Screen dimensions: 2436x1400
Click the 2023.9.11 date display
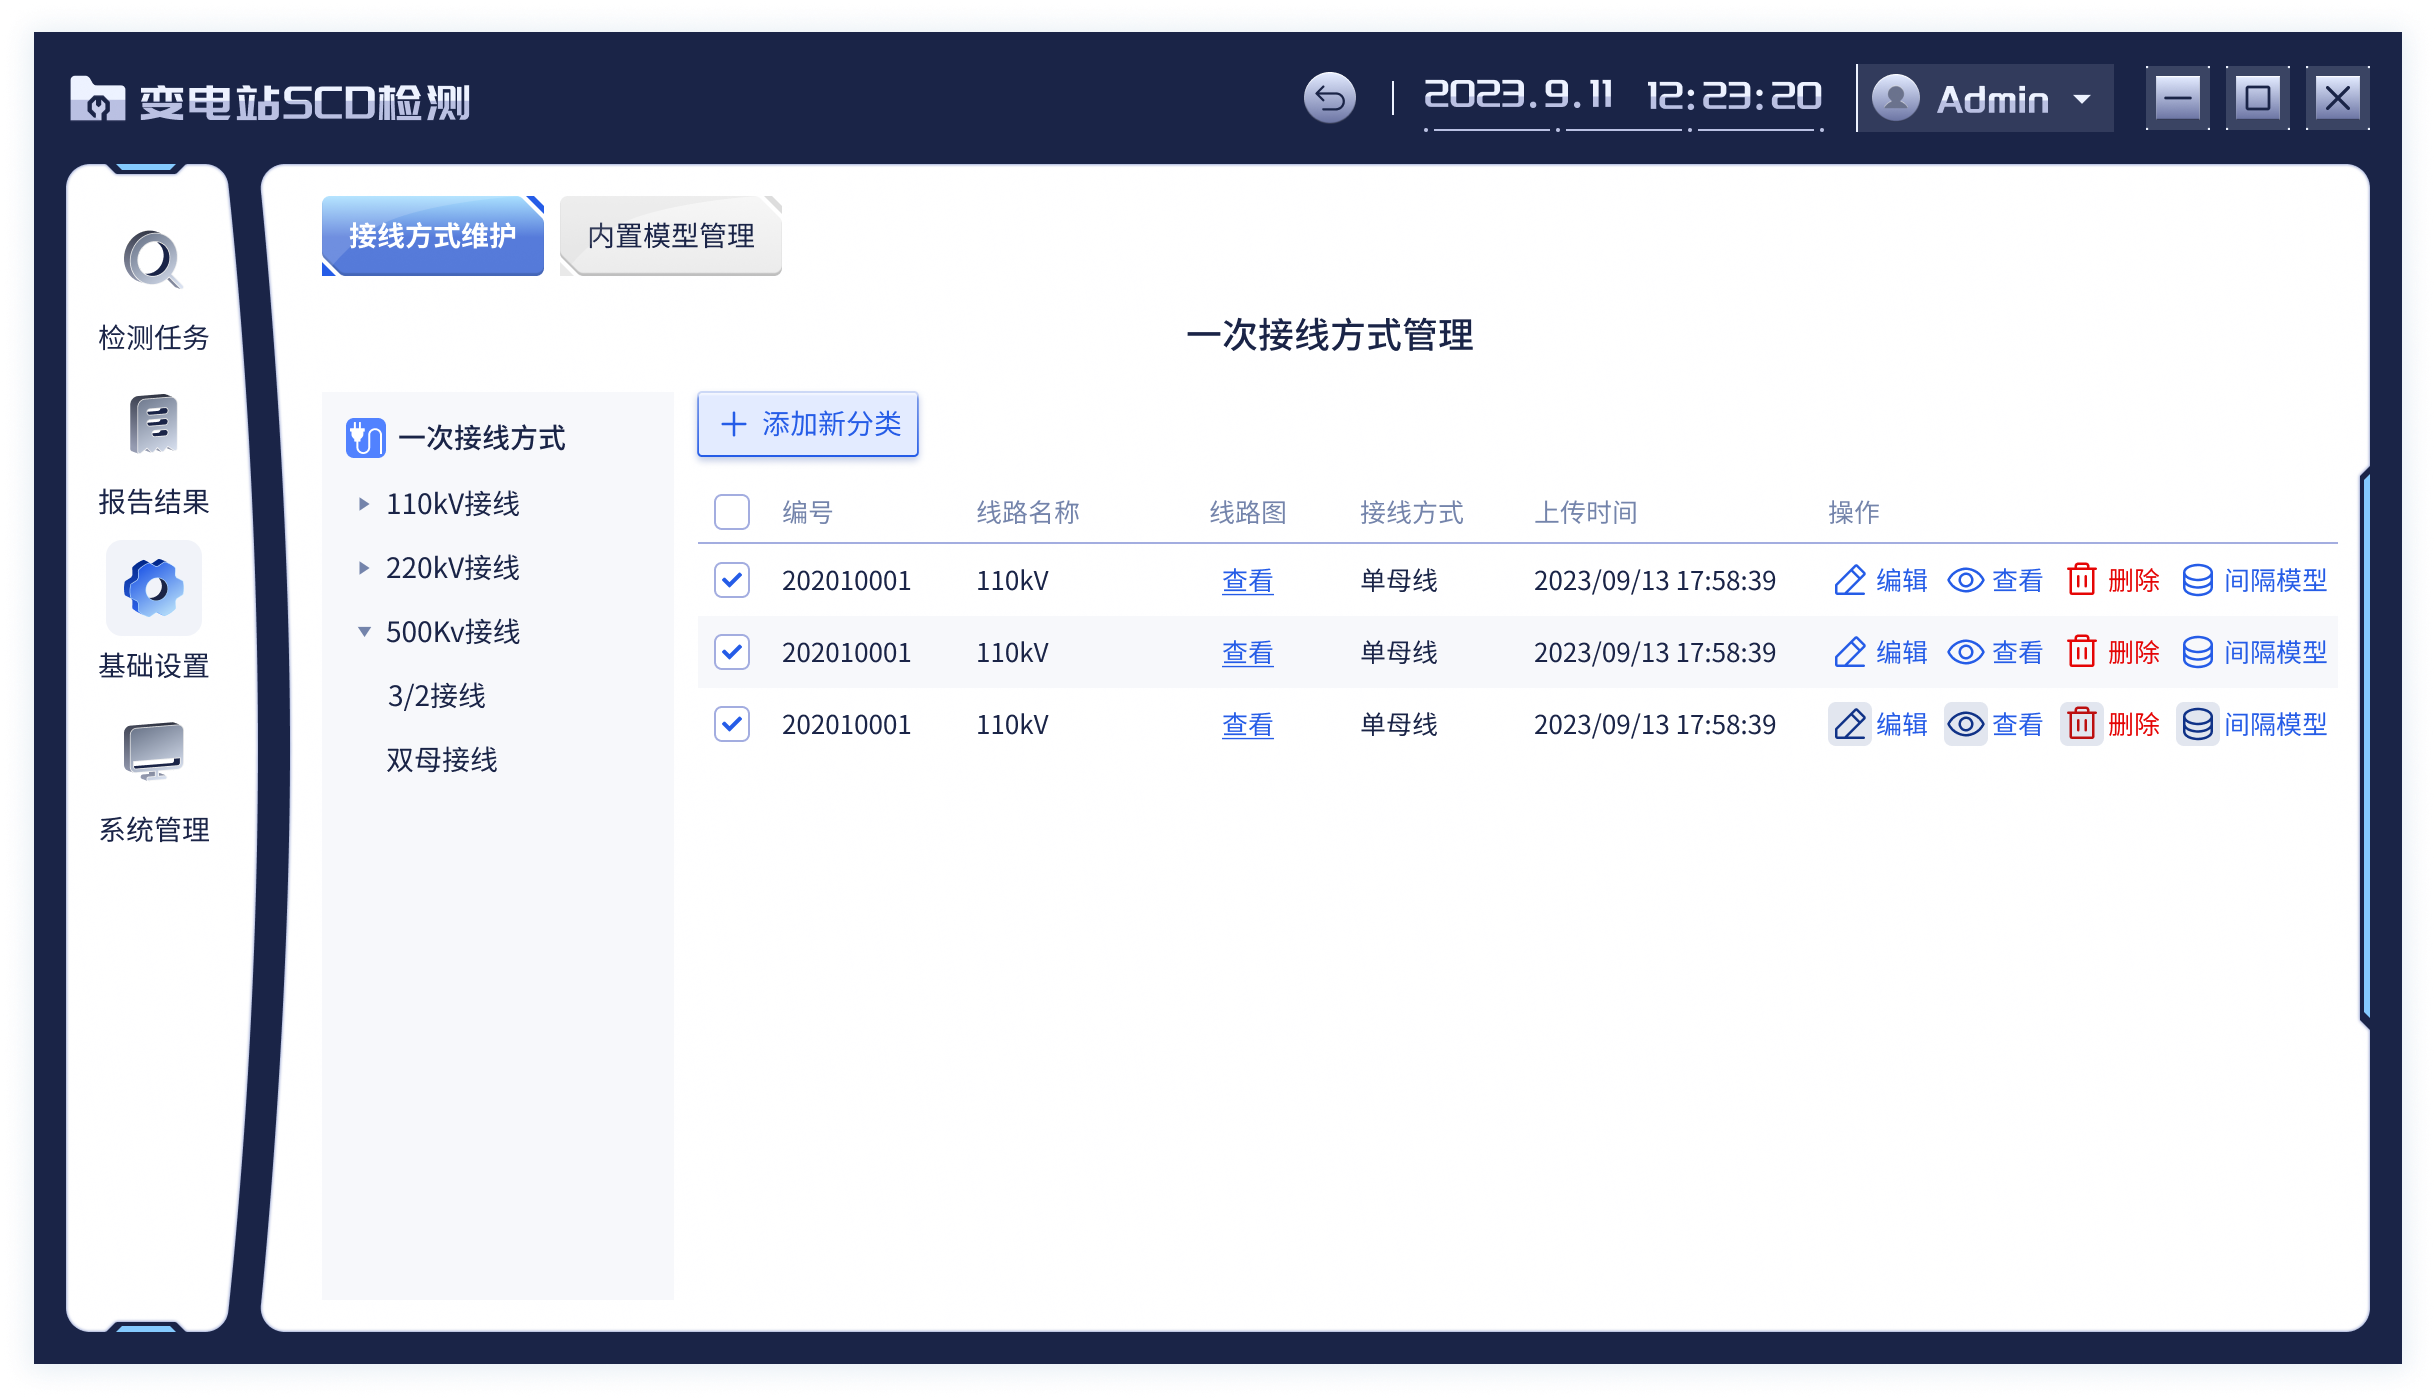pos(1518,95)
